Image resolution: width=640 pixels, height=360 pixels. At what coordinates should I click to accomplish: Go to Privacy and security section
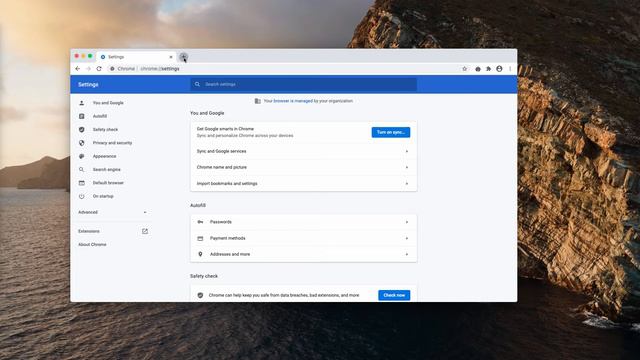[113, 143]
